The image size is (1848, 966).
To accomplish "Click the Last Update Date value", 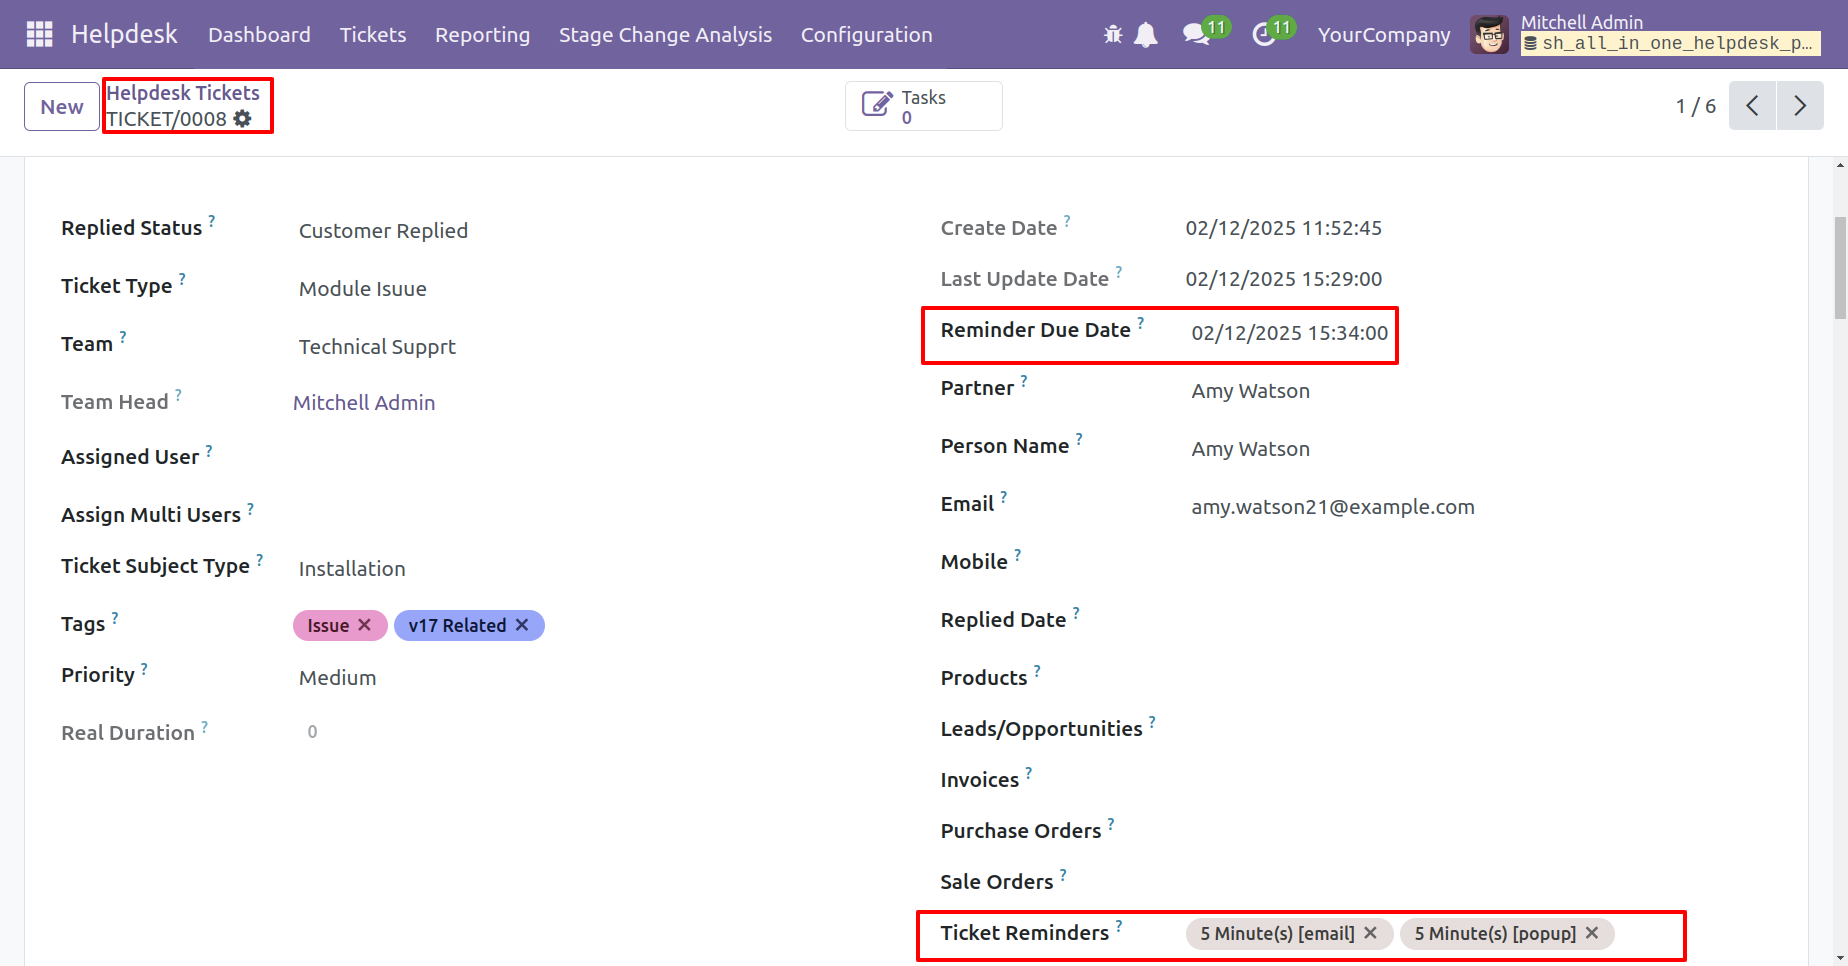I will pos(1283,279).
